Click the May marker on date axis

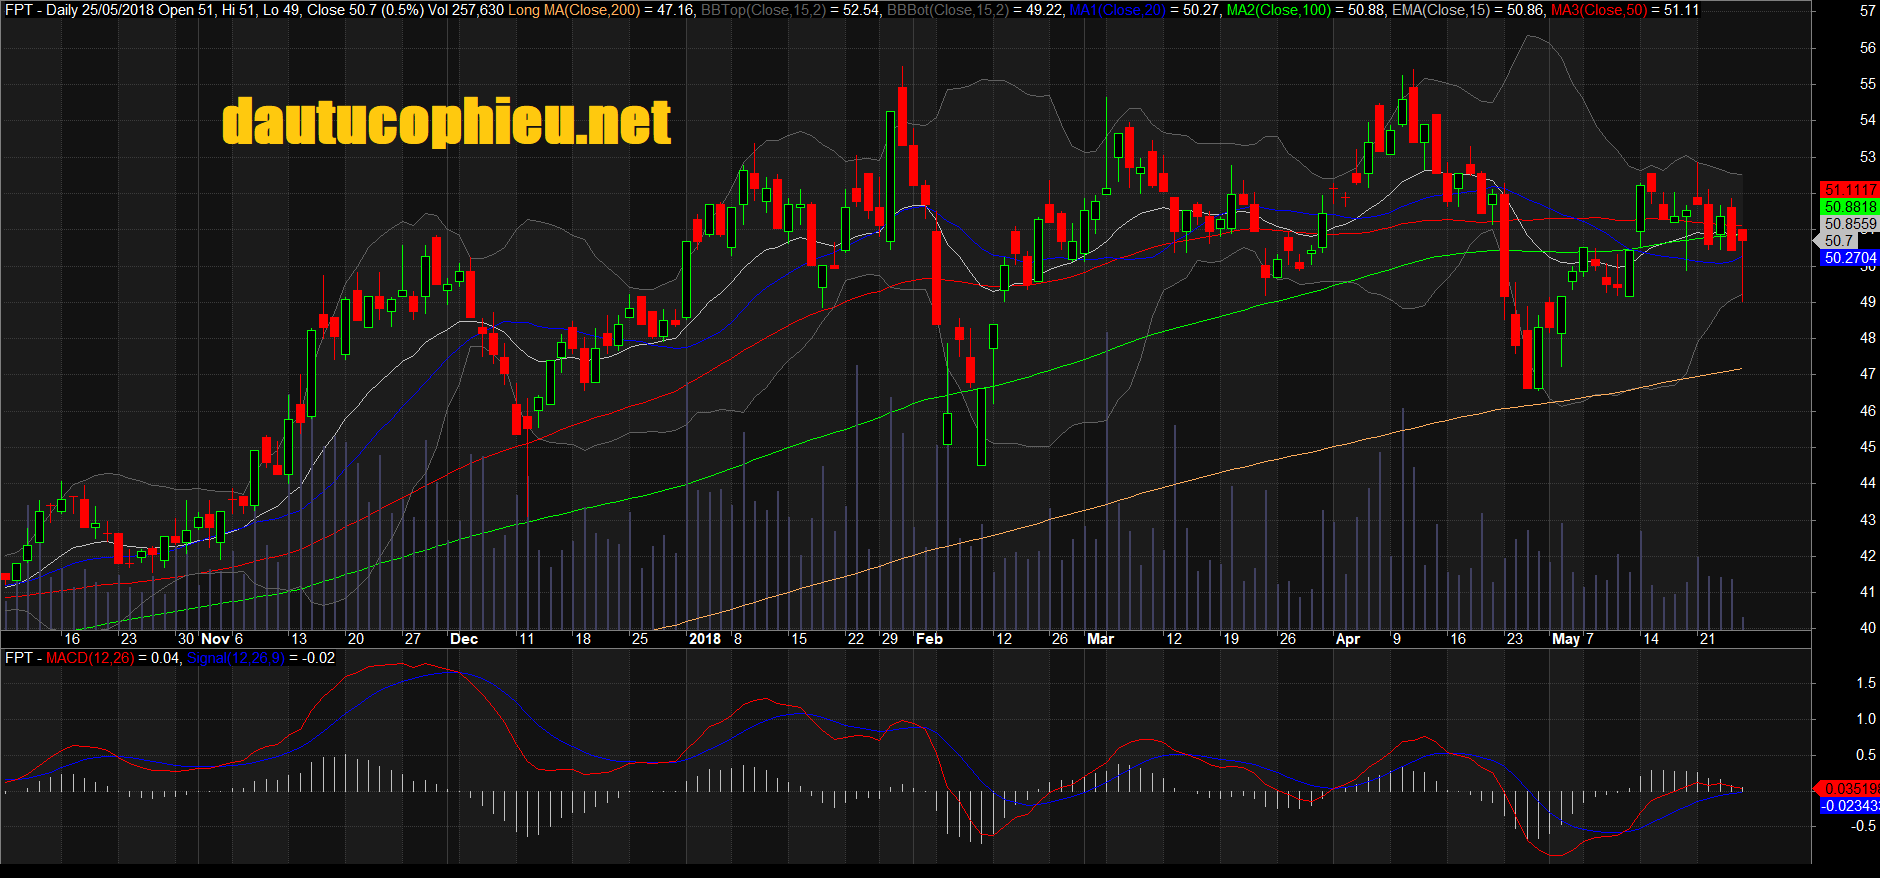point(1565,639)
